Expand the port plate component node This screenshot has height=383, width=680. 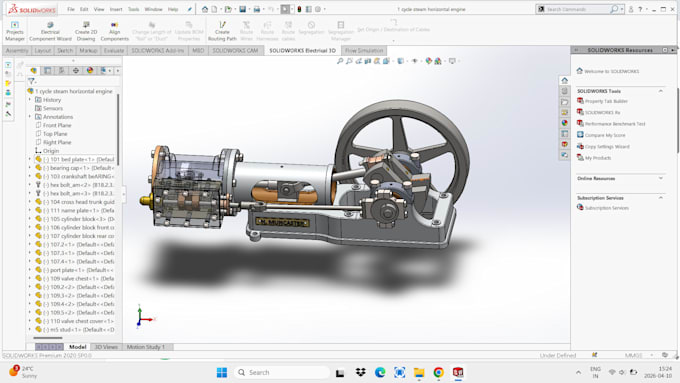pos(30,270)
